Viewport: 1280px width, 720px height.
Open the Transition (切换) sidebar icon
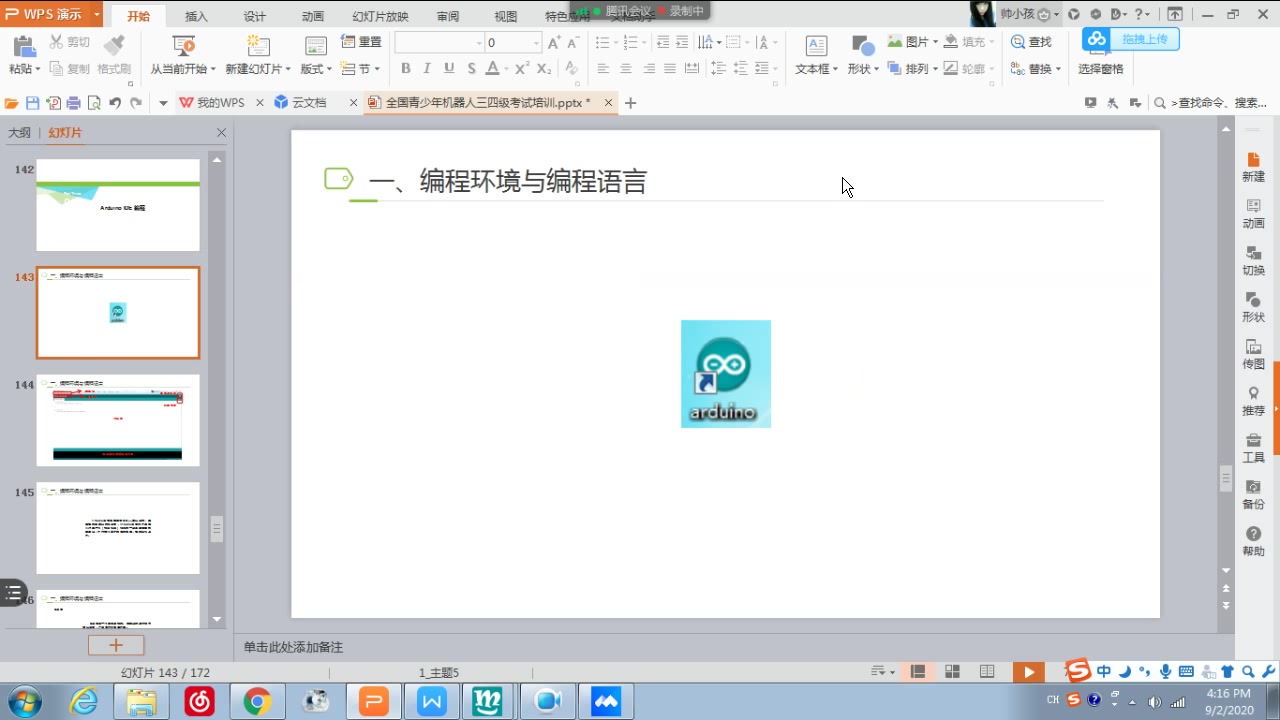point(1253,261)
